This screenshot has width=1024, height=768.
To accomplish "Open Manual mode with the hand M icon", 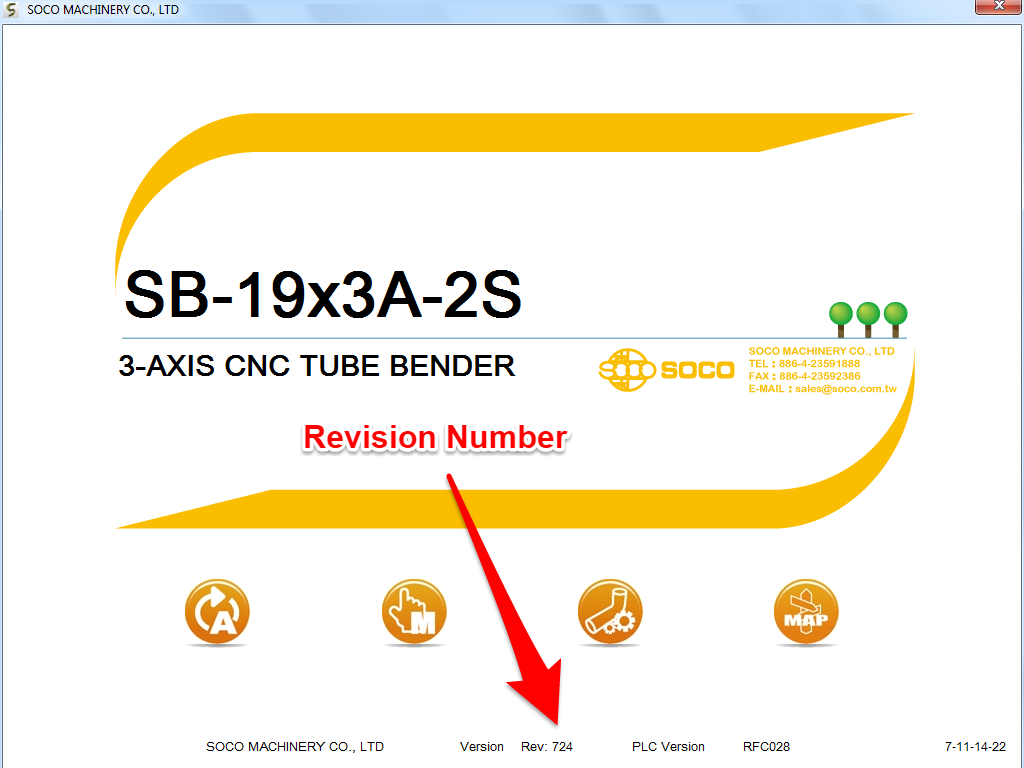I will click(x=413, y=612).
